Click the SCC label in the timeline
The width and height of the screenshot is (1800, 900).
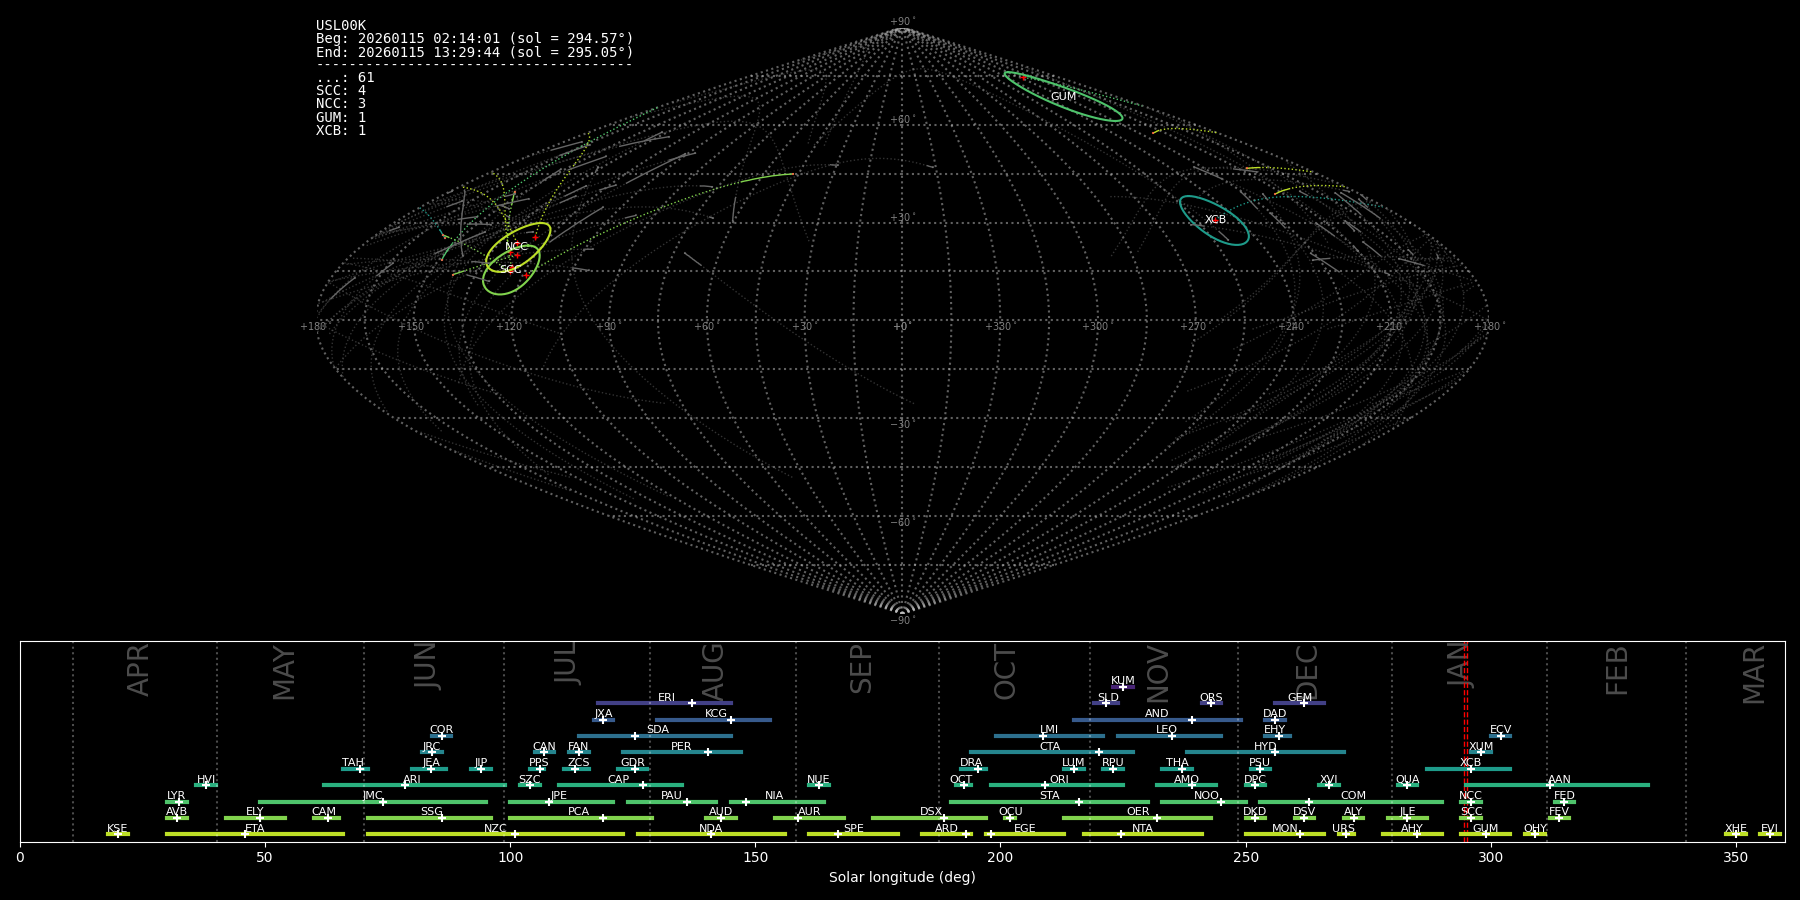tap(1471, 812)
